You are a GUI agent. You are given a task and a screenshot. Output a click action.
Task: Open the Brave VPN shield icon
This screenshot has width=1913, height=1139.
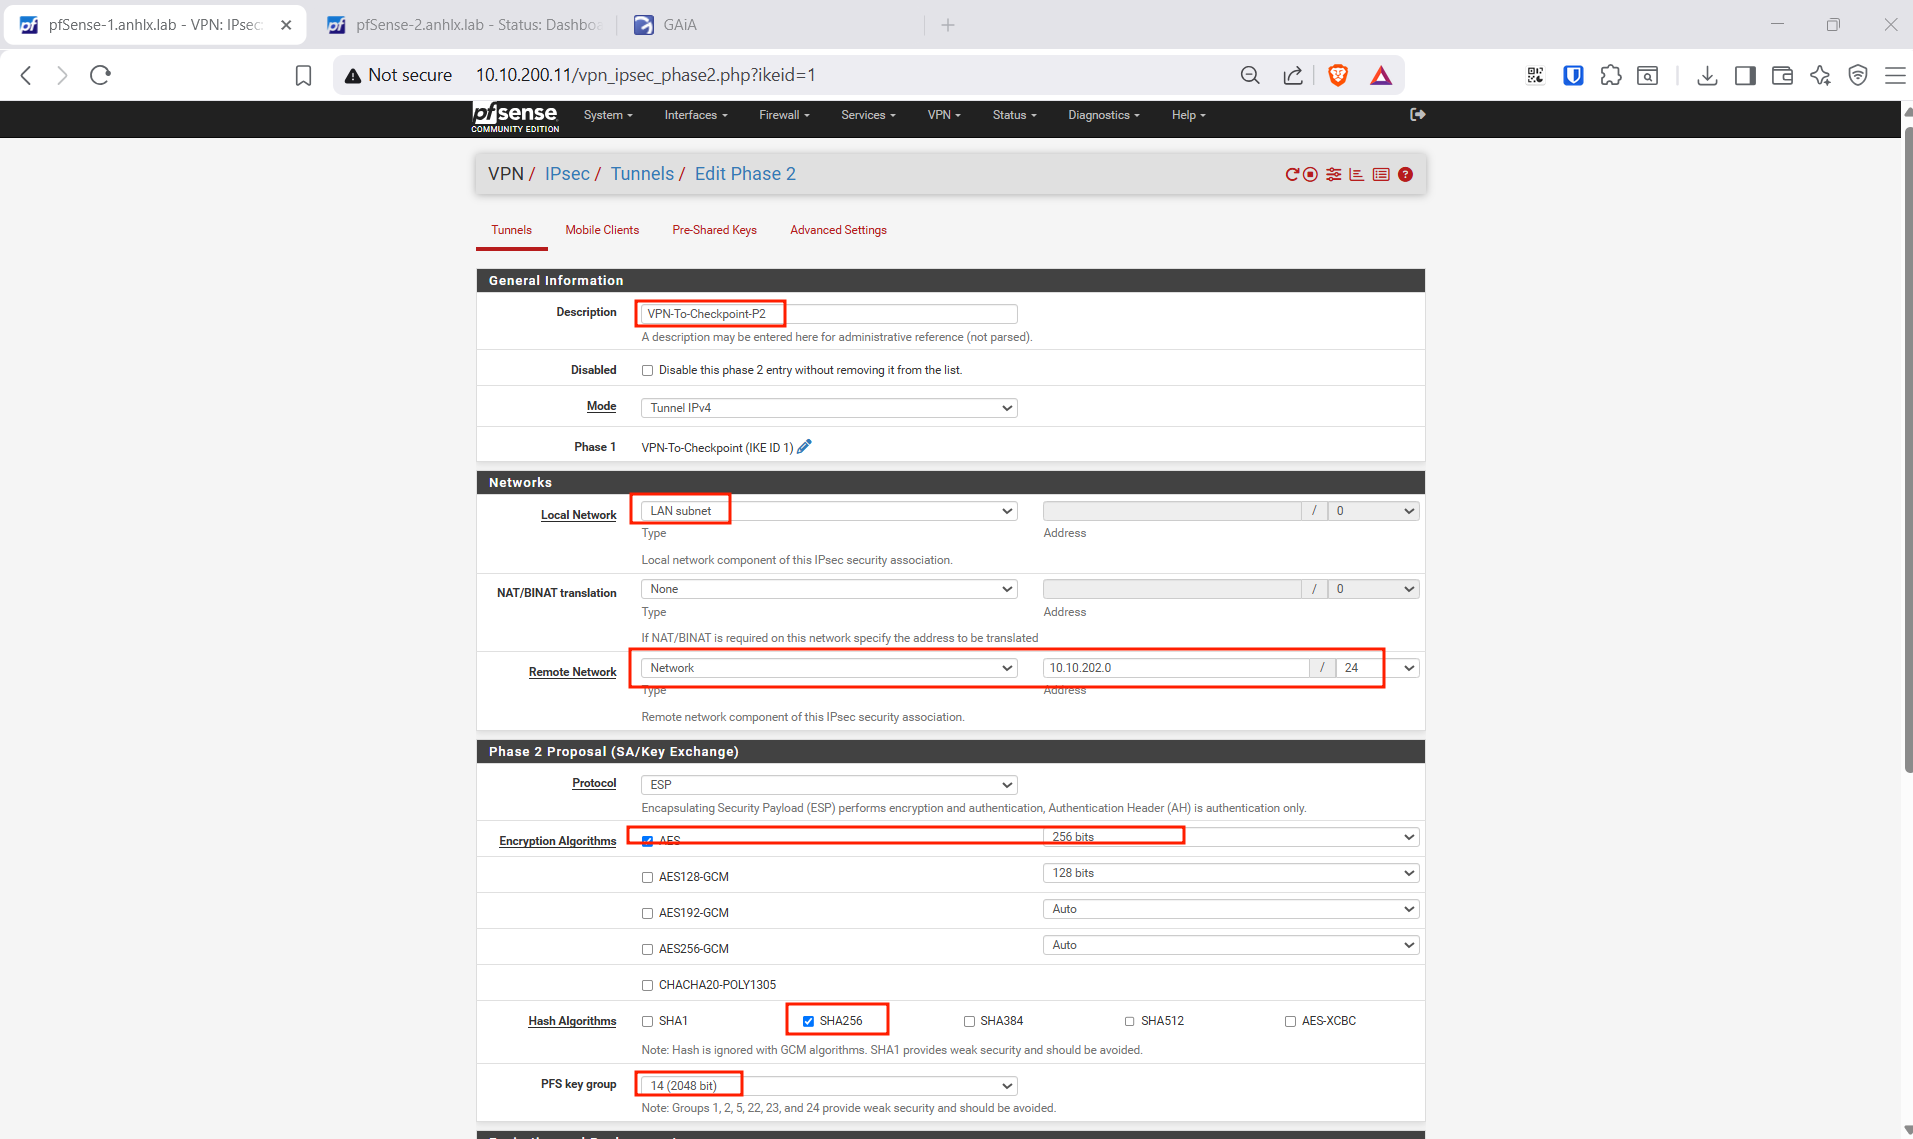(1858, 75)
